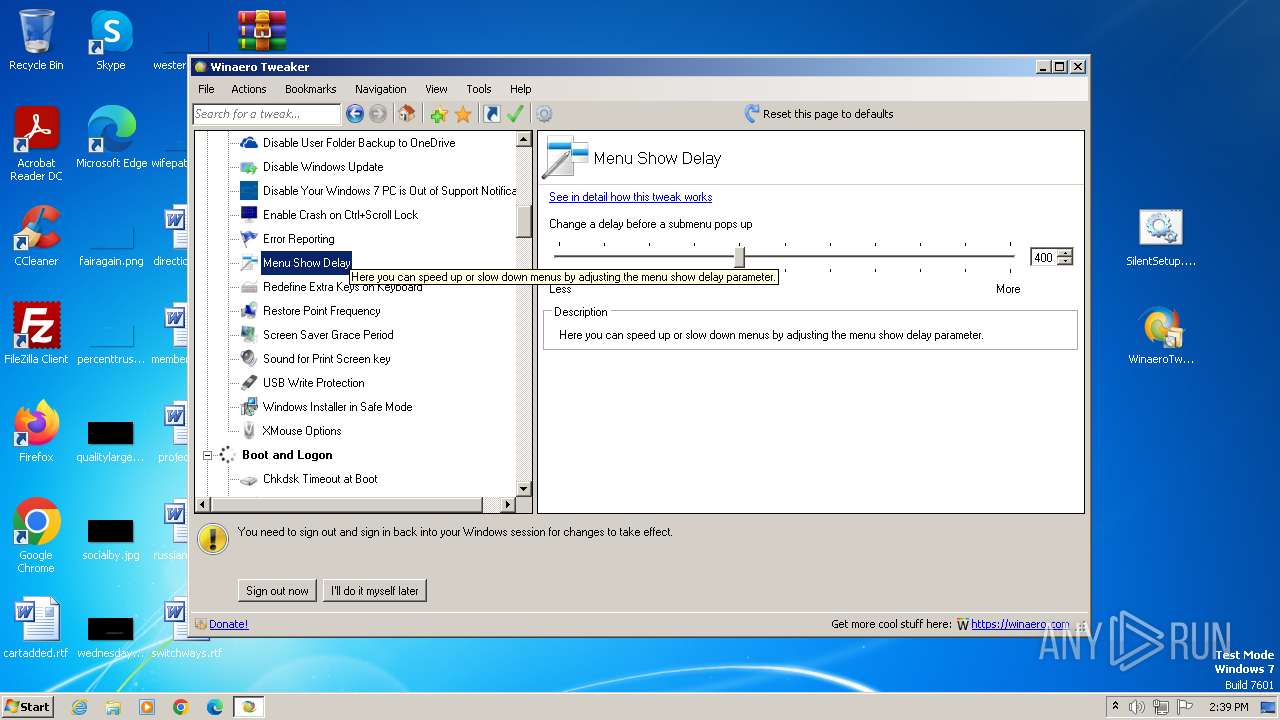The width and height of the screenshot is (1280, 720).
Task: Select Chkdsk Timeout at Boot
Action: click(x=319, y=479)
